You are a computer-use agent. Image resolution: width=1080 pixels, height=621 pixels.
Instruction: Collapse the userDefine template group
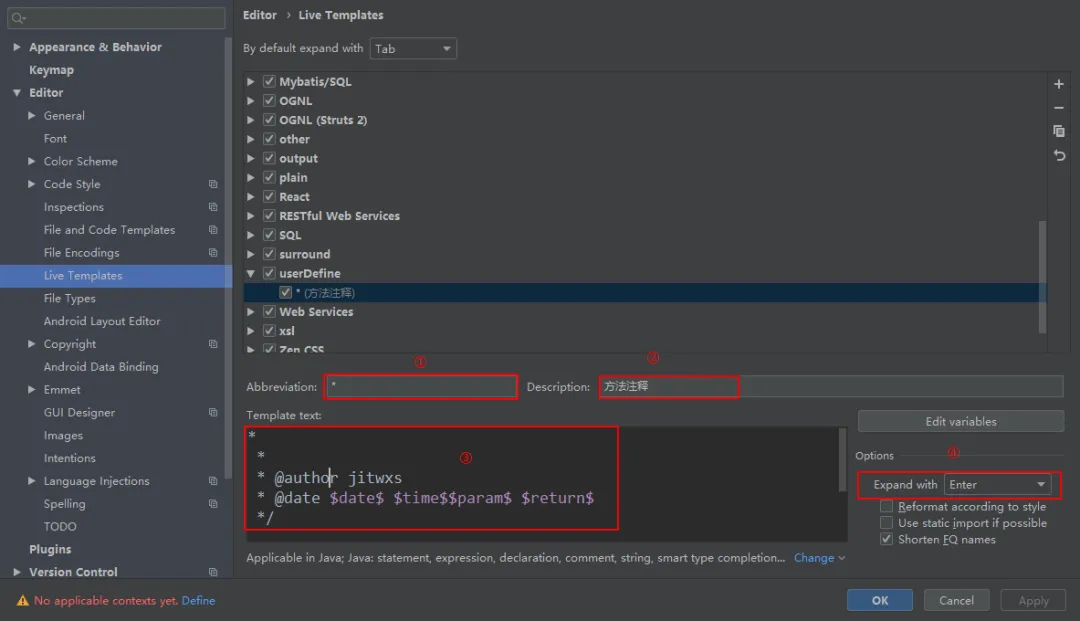251,273
